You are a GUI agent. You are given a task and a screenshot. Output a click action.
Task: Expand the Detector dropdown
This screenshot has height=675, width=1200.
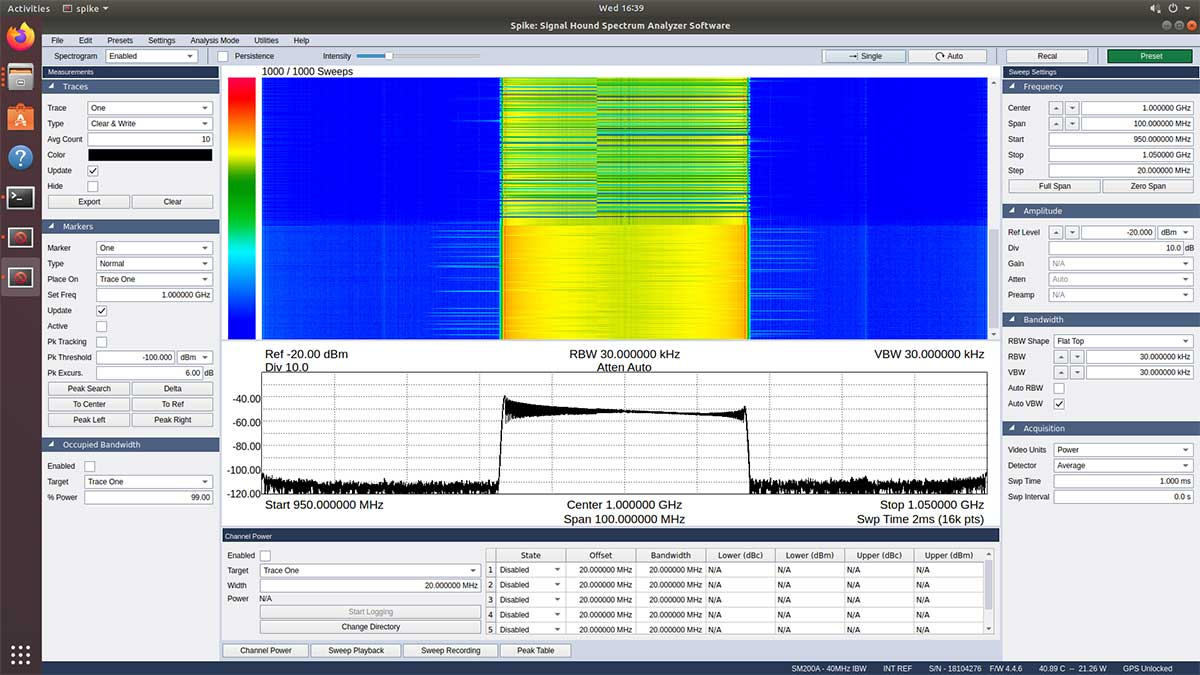1121,466
